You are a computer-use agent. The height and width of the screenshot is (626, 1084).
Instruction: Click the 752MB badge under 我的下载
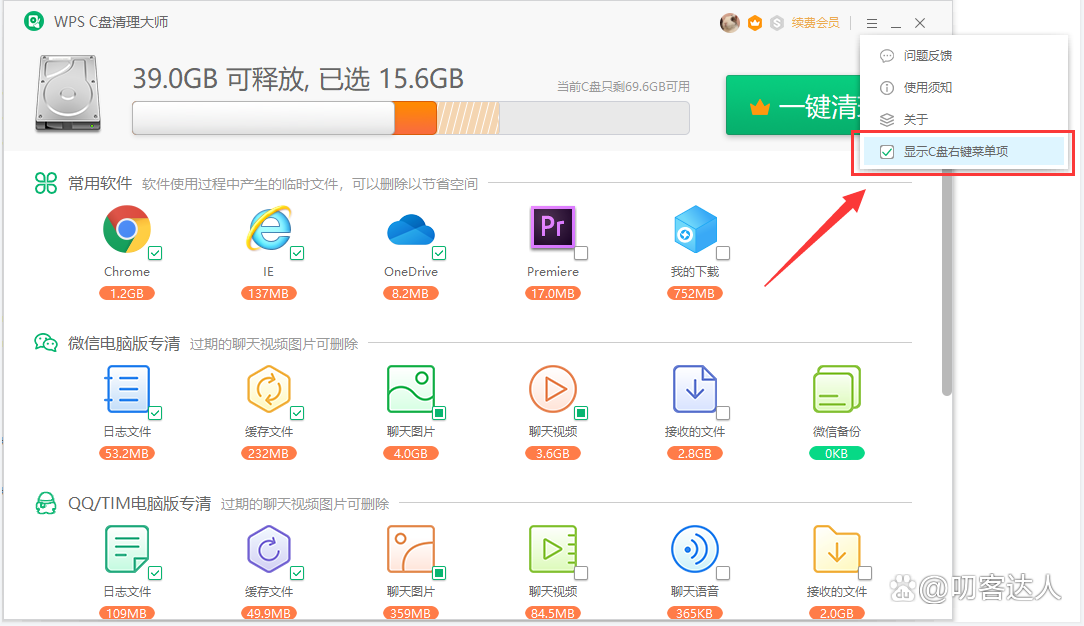coord(695,294)
